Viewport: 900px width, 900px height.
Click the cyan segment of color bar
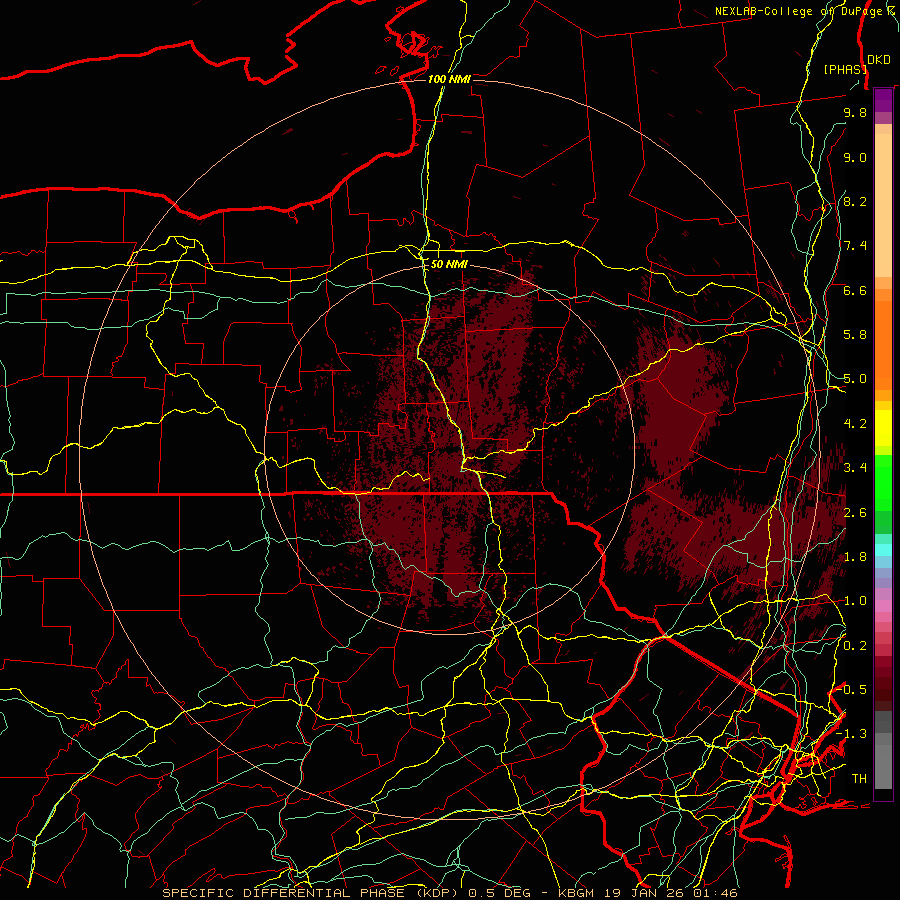click(883, 549)
